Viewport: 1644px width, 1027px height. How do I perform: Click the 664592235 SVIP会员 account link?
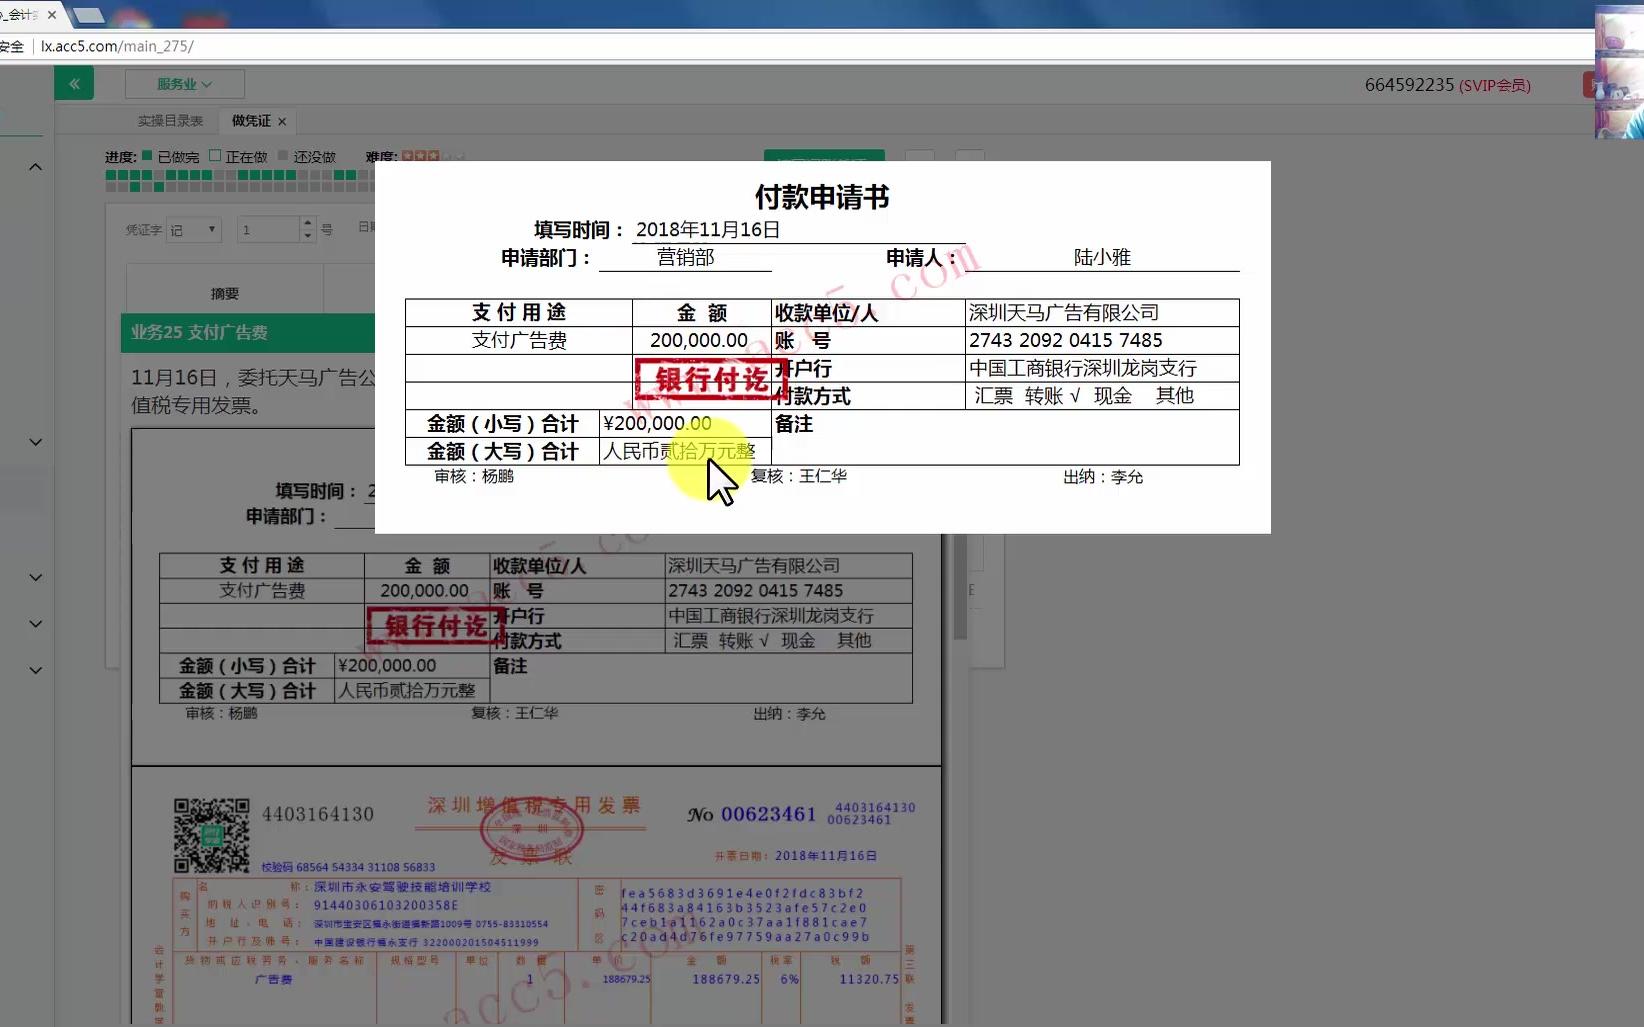1446,85
